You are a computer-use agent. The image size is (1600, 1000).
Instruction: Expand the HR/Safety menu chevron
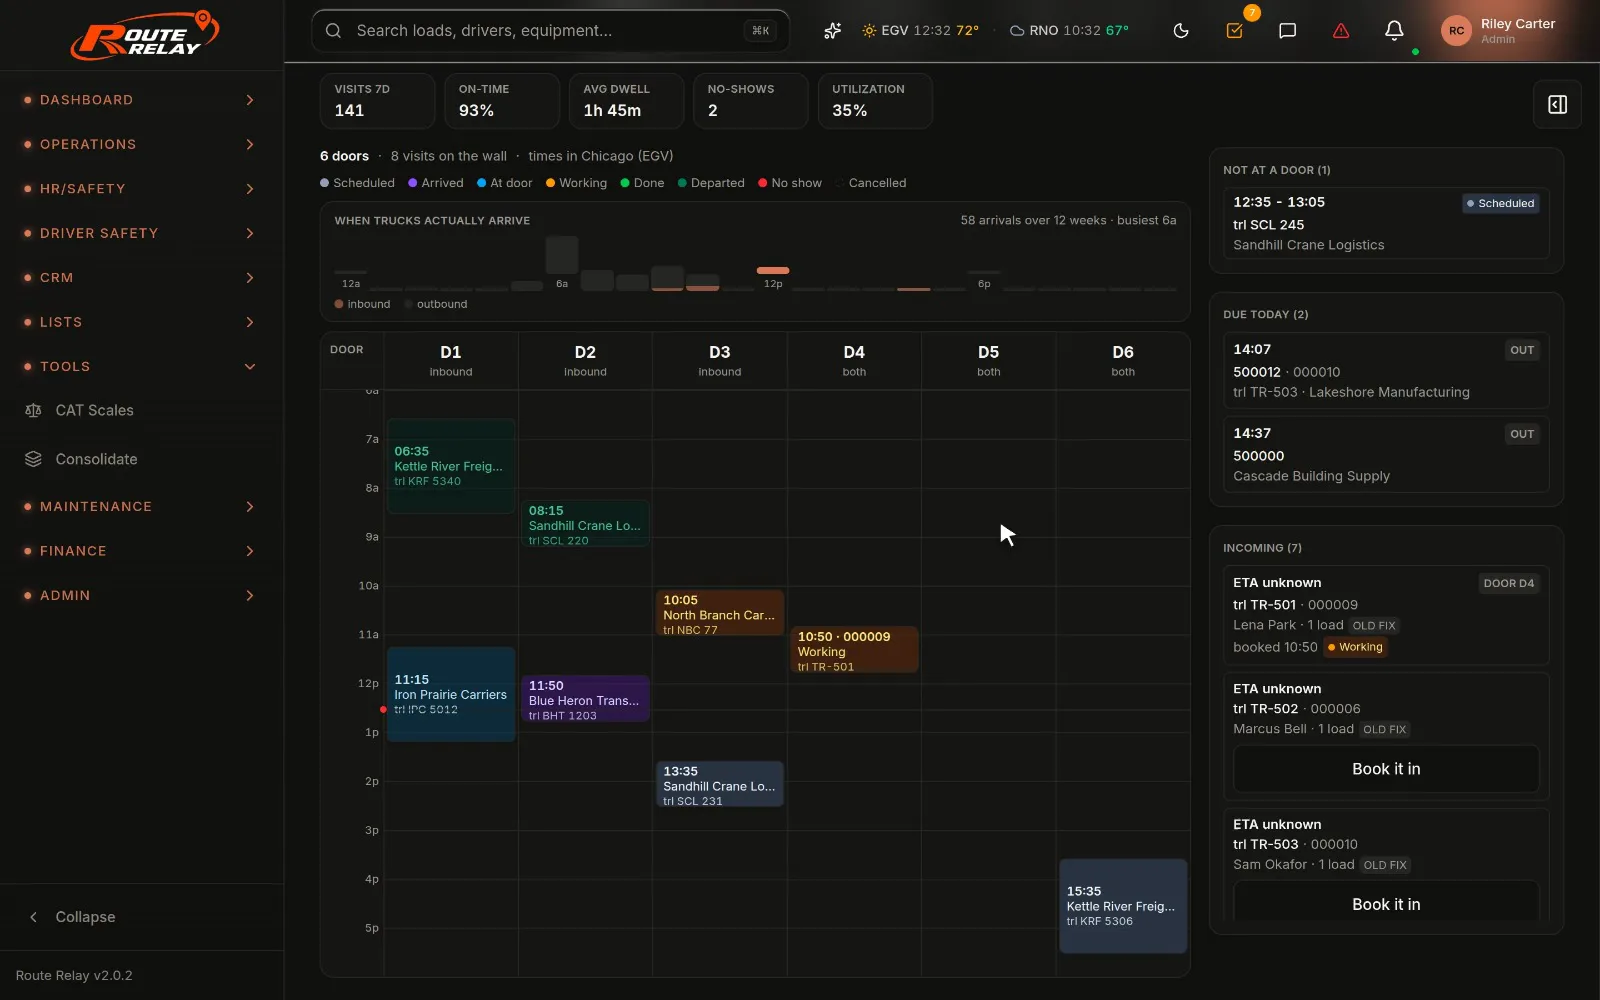click(250, 189)
